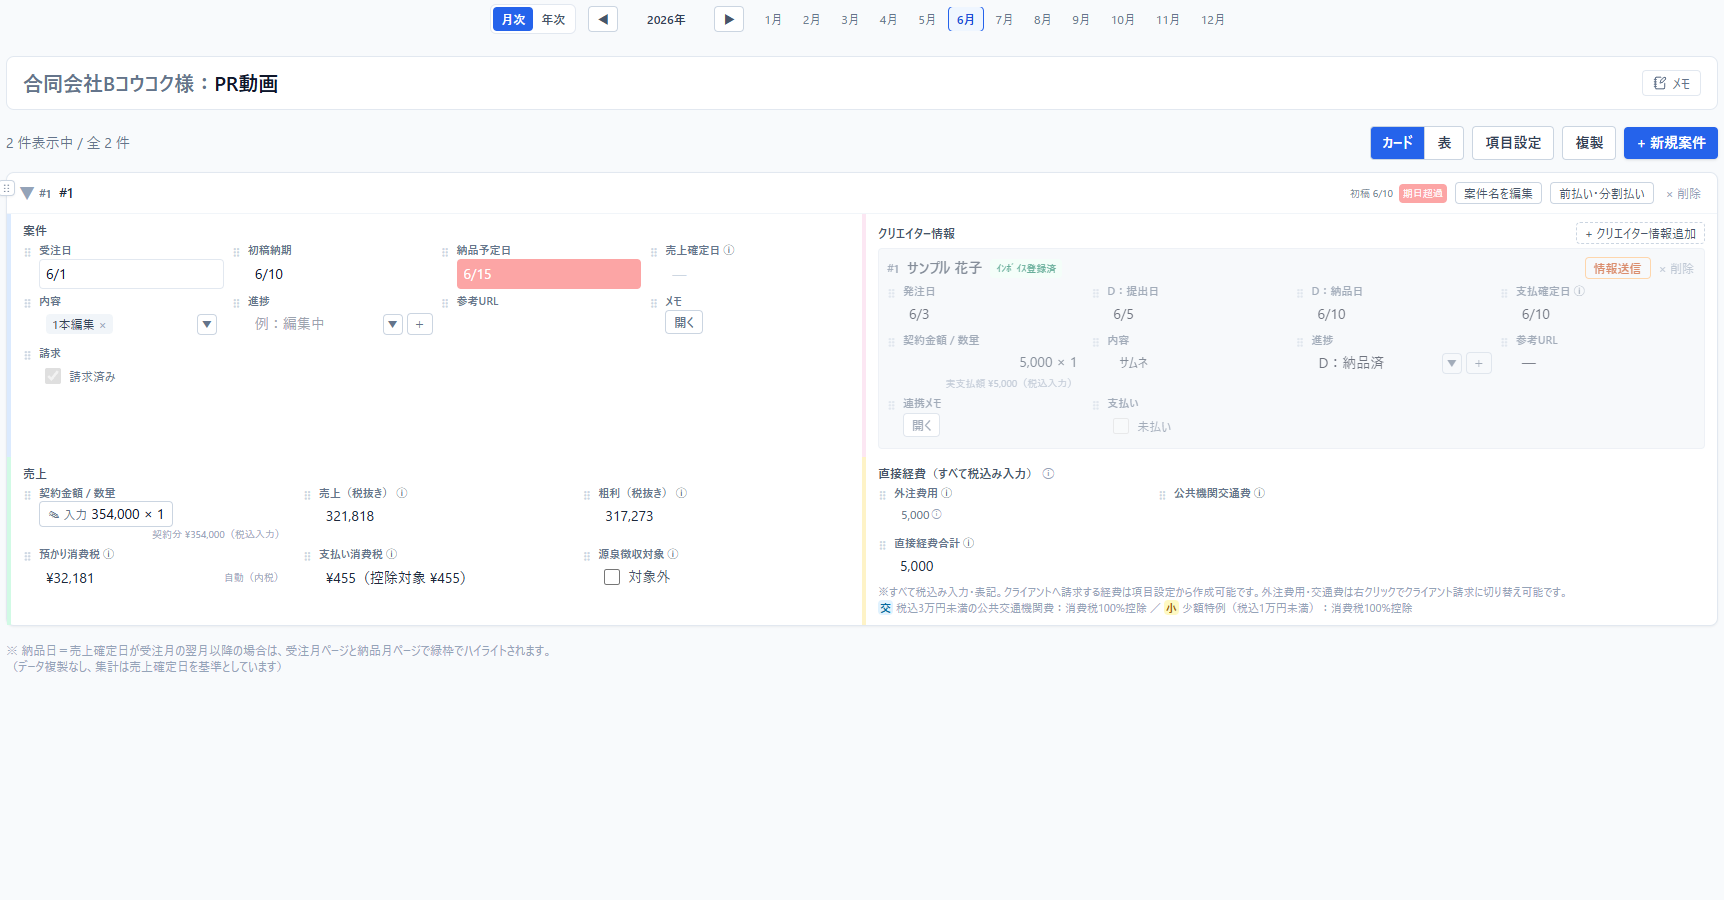Viewport: 1724px width, 900px height.
Task: Toggle the 請求済み checkbox
Action: coord(53,376)
